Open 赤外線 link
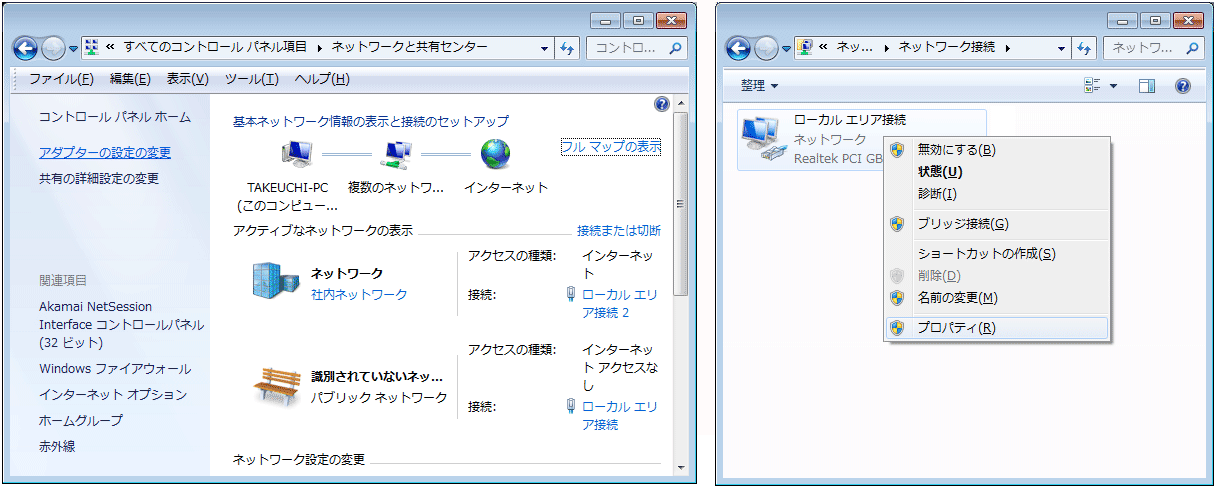The height and width of the screenshot is (486, 1214). (x=57, y=447)
